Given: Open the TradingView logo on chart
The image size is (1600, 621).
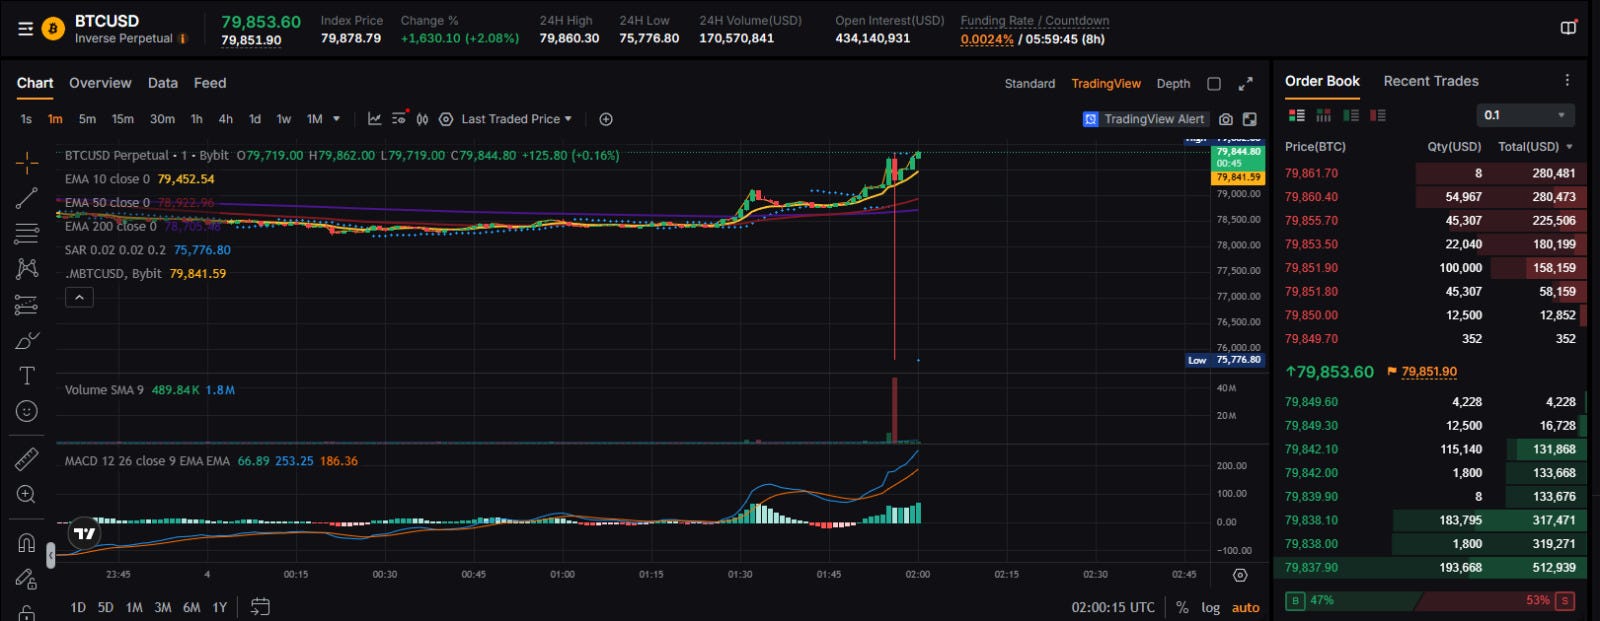Looking at the screenshot, I should 85,534.
